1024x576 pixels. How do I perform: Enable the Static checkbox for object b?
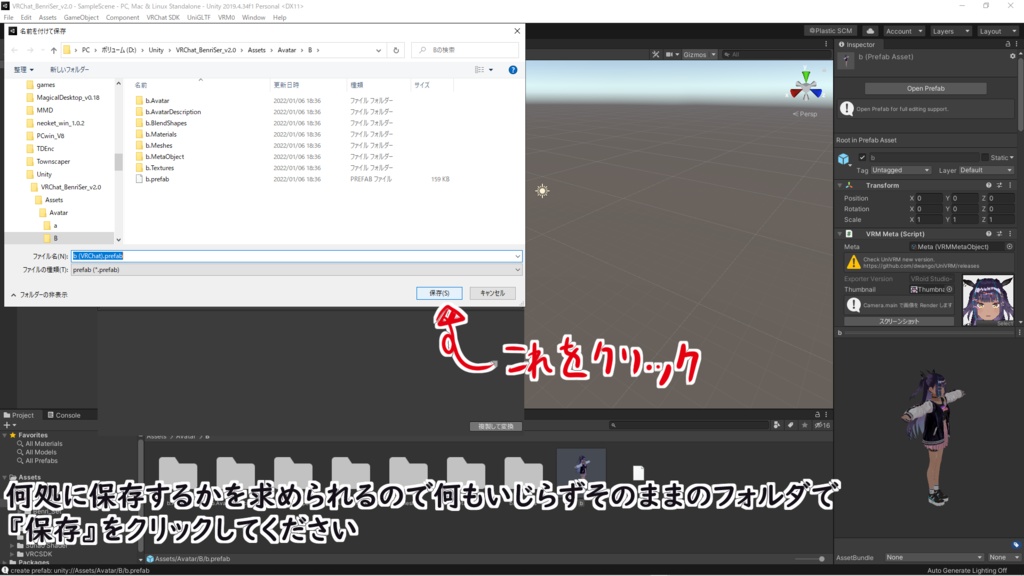pos(985,157)
